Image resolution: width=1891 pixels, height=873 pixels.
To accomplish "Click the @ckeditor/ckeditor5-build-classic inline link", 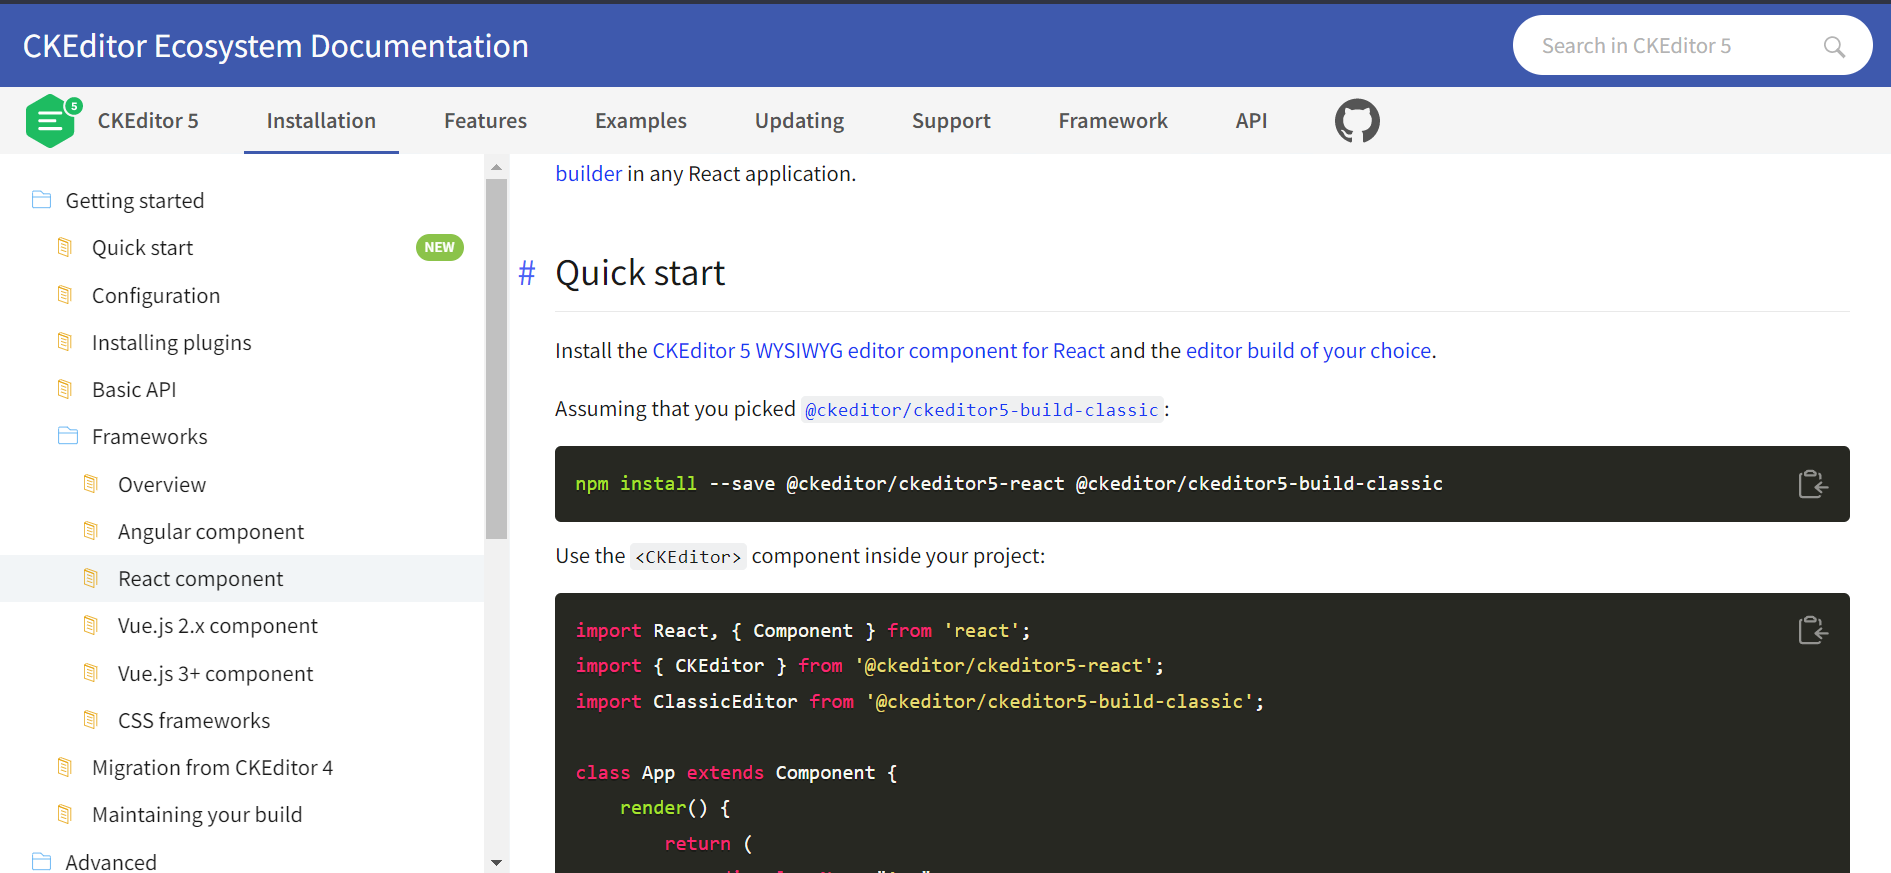I will tap(982, 409).
